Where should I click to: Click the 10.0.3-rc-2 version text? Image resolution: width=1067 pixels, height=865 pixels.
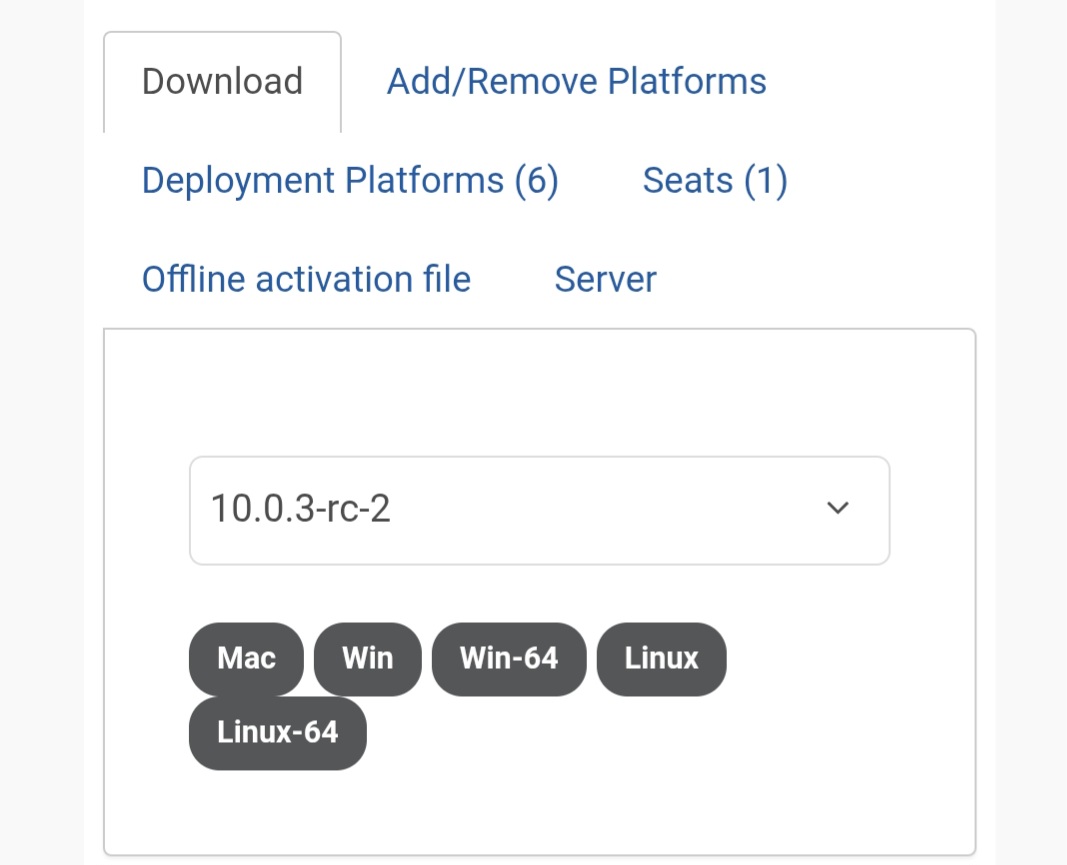[300, 510]
